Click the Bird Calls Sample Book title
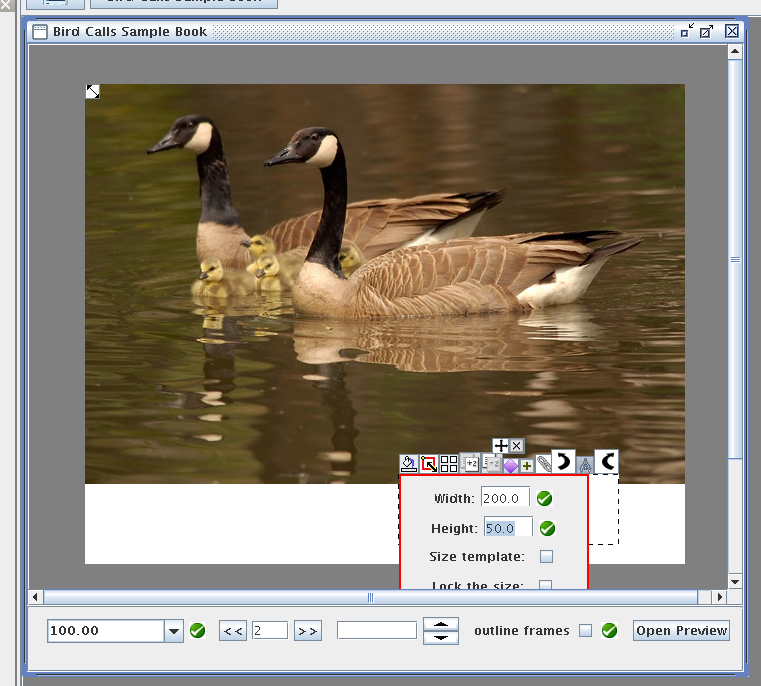The image size is (761, 686). (130, 32)
